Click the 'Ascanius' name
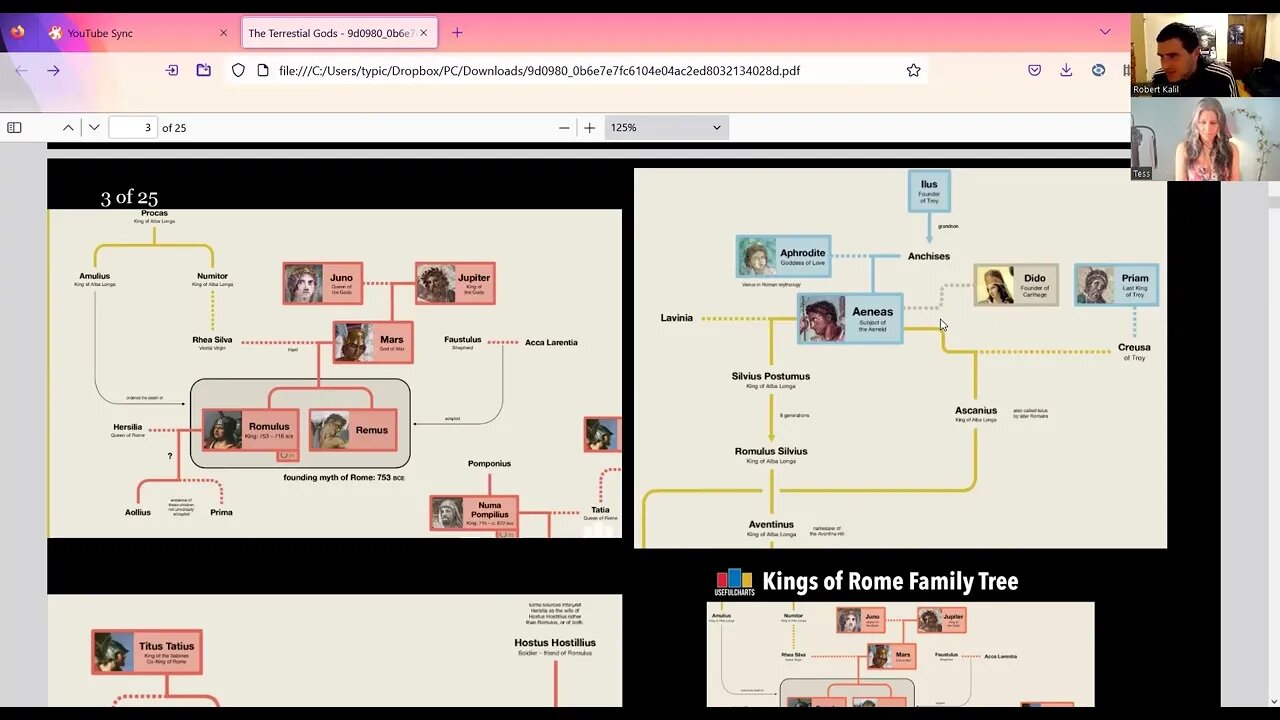This screenshot has width=1280, height=720. pyautogui.click(x=976, y=410)
